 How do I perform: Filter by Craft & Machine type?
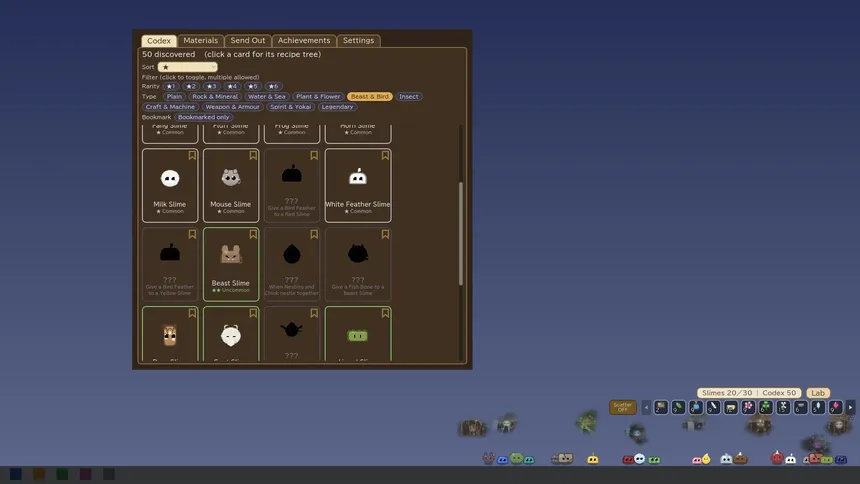coord(170,107)
